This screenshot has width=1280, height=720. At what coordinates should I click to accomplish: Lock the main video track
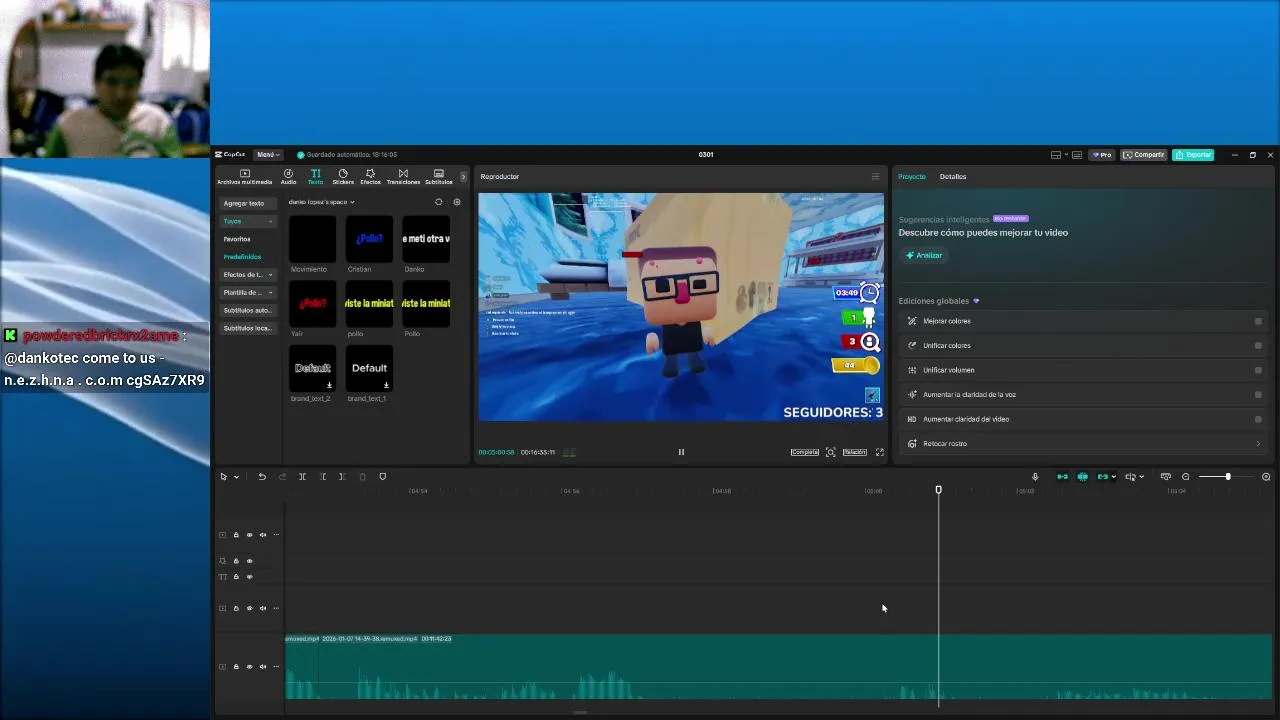[x=236, y=667]
